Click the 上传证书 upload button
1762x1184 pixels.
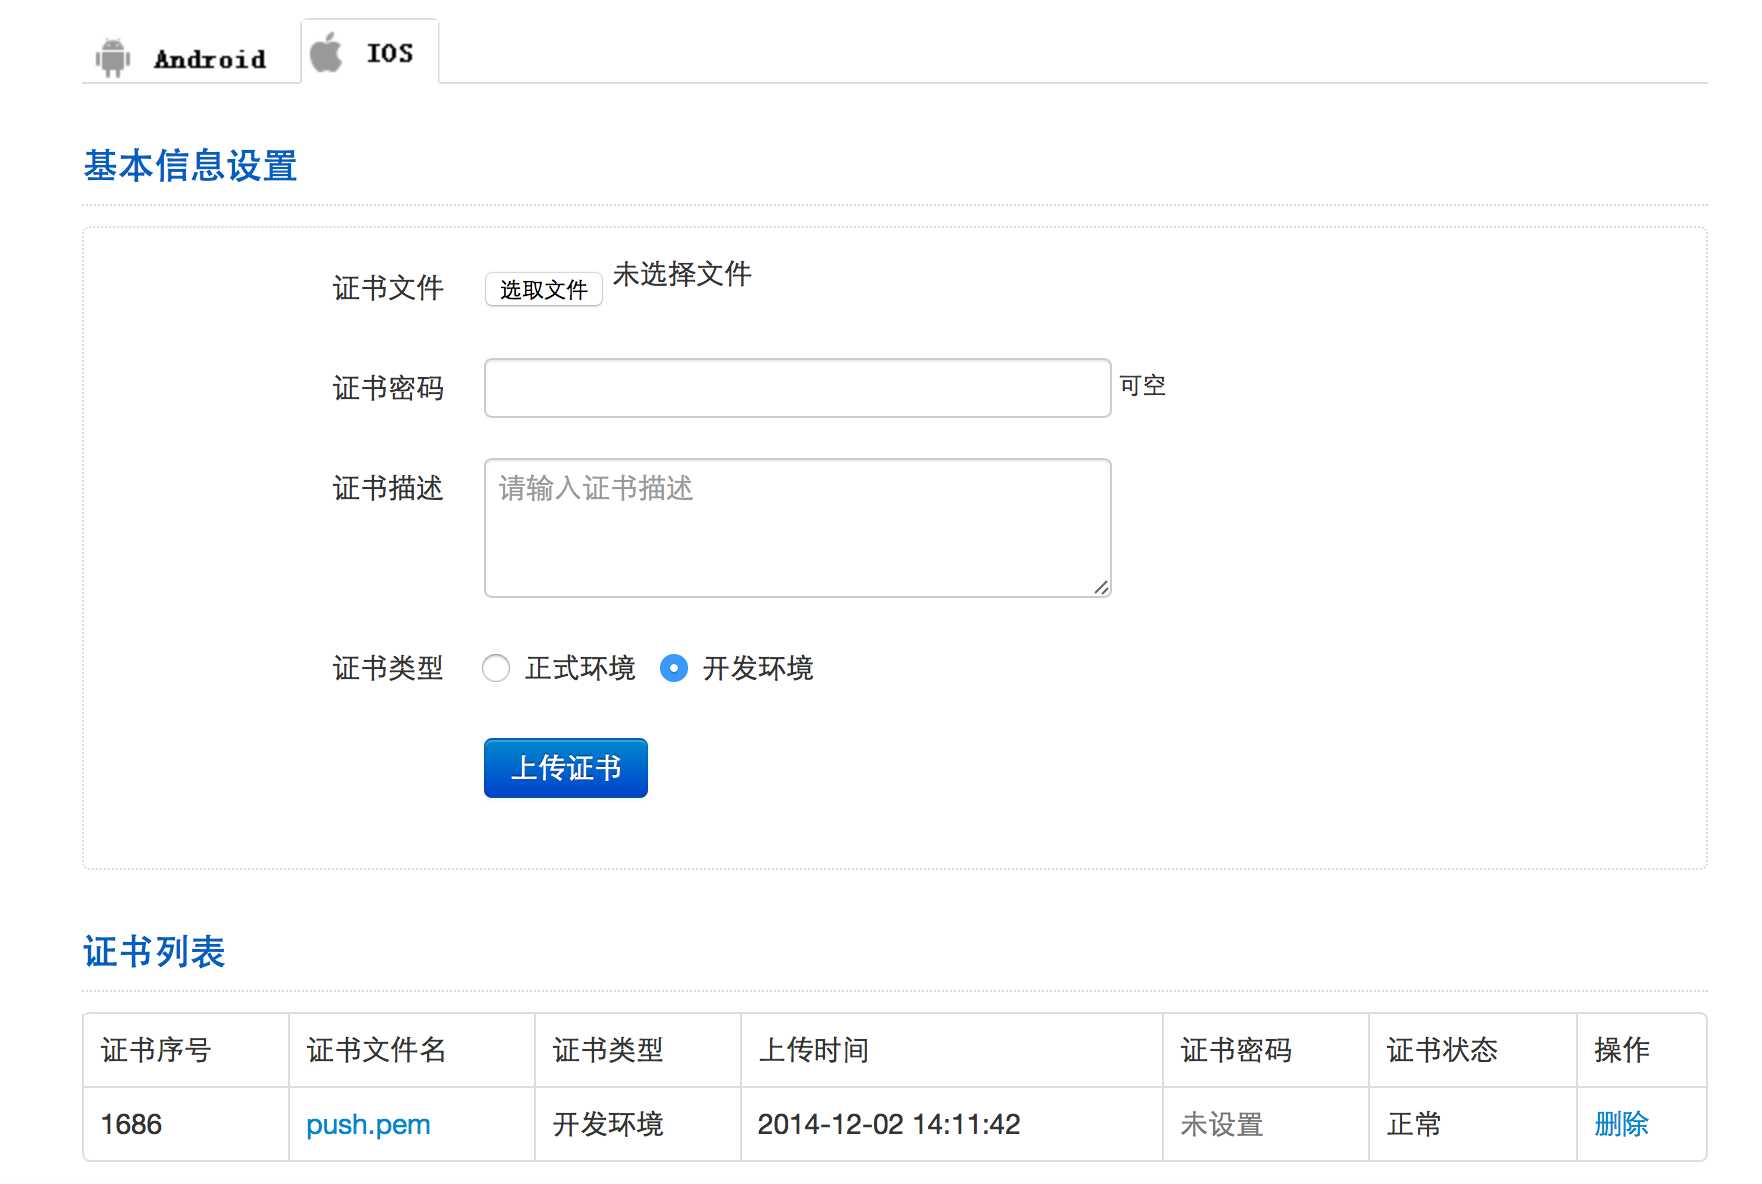(566, 768)
